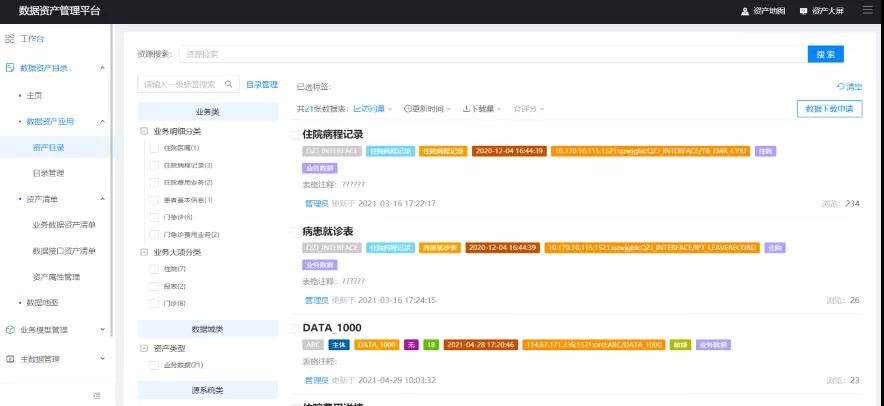The width and height of the screenshot is (884, 406).
Task: Click the 数据下载申请 button
Action: (x=829, y=109)
